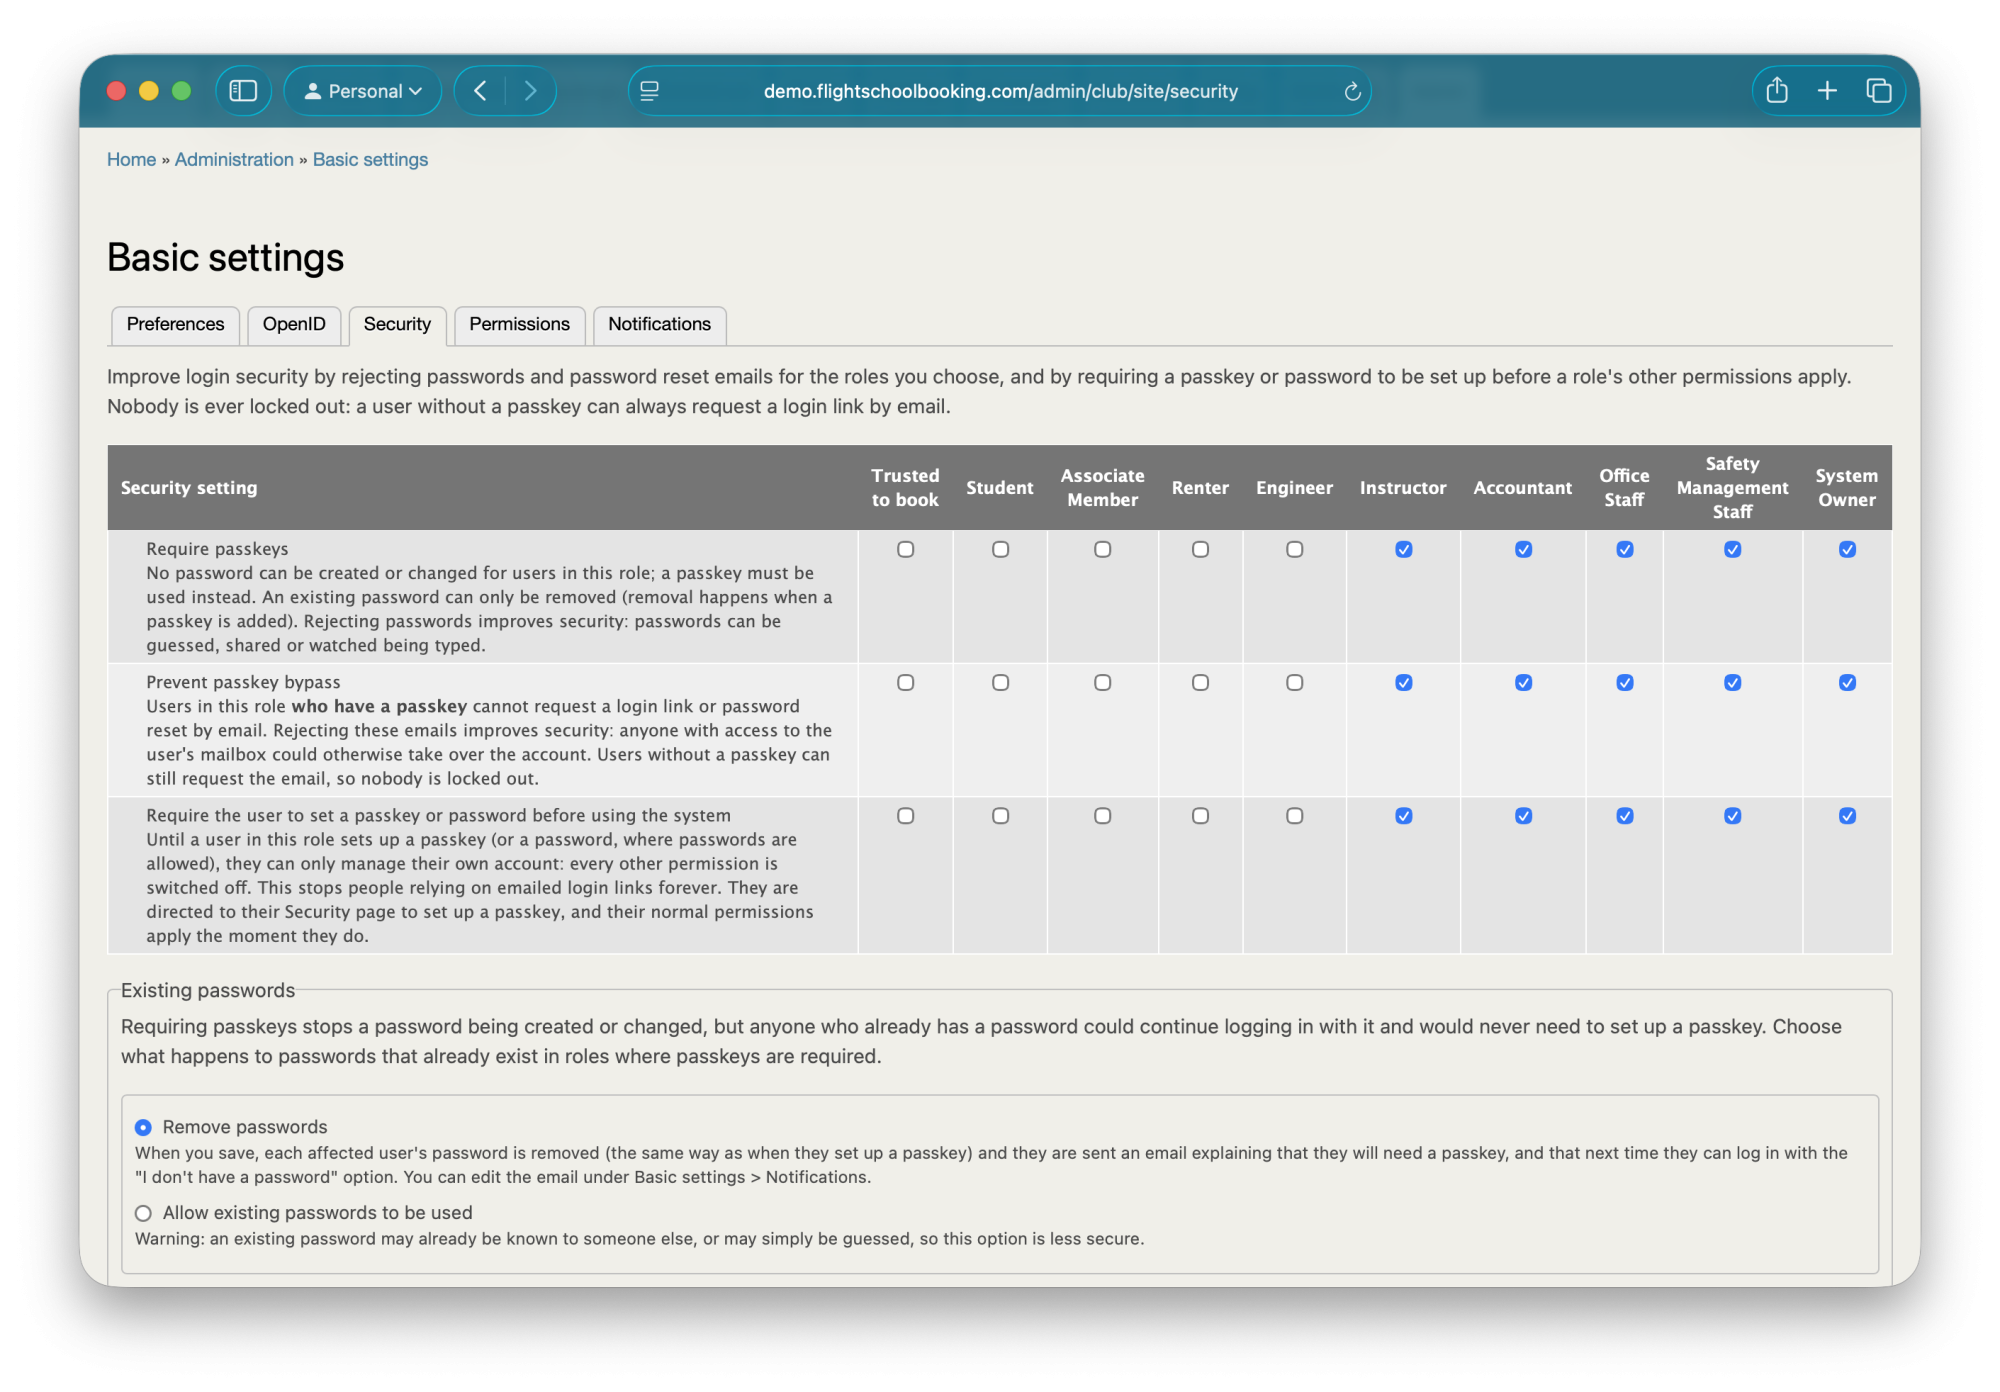Open the Notifications tab

click(659, 325)
